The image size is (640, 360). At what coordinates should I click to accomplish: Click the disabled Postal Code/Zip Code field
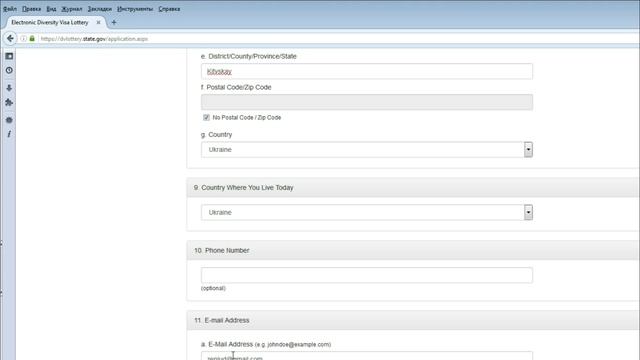pyautogui.click(x=367, y=102)
